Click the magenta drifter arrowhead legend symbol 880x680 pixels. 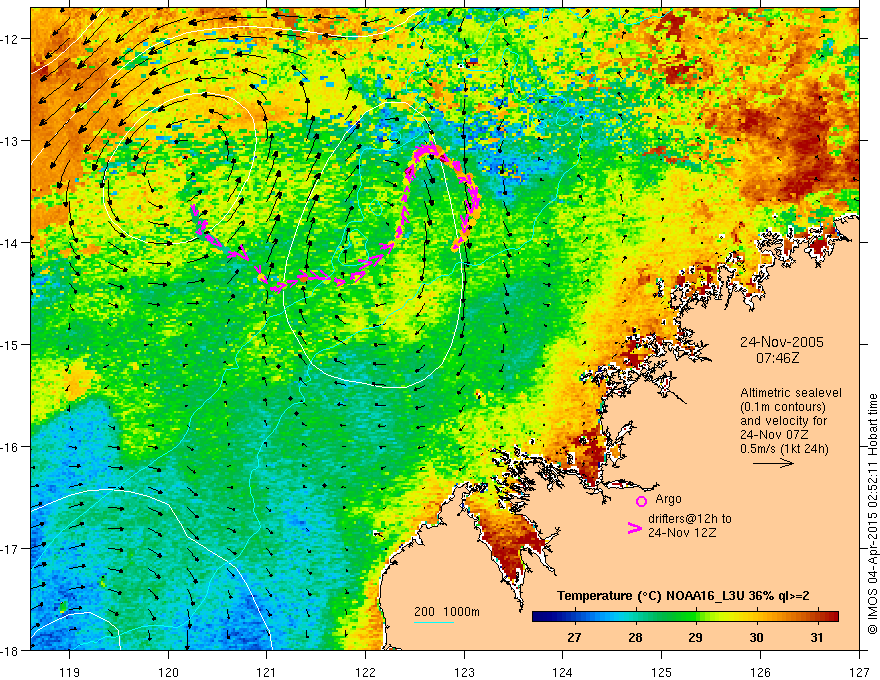coord(635,528)
